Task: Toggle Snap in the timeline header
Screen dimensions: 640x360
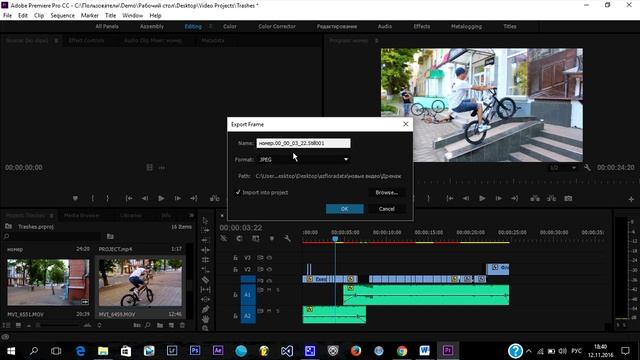Action: tap(239, 238)
